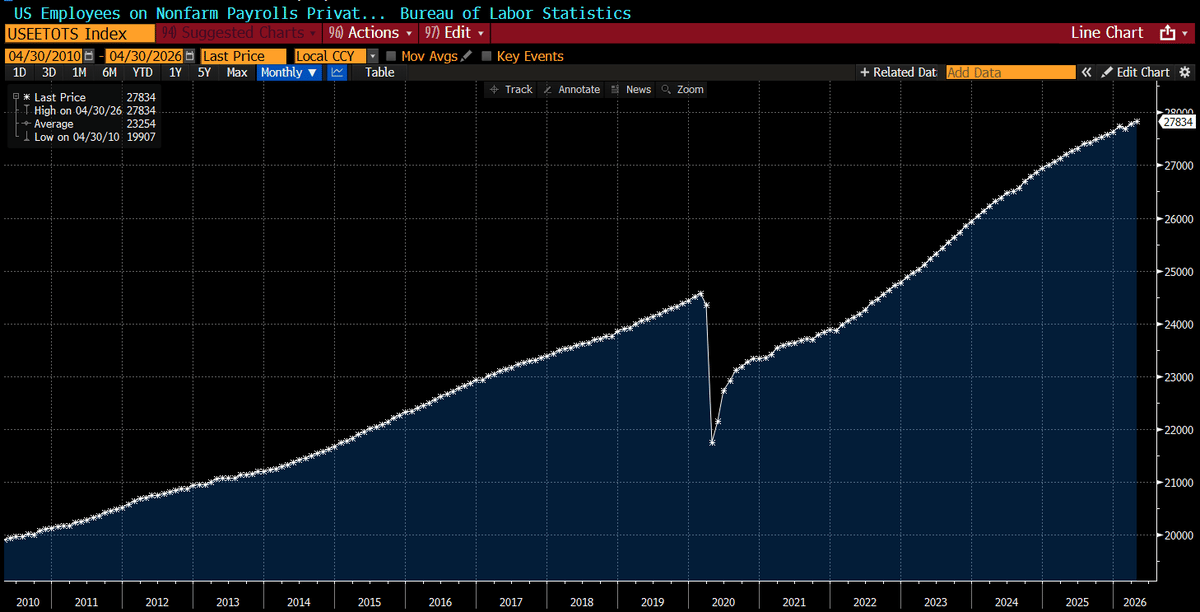The height and width of the screenshot is (612, 1200).
Task: Click the 27834 last value axis tag
Action: tap(1177, 121)
